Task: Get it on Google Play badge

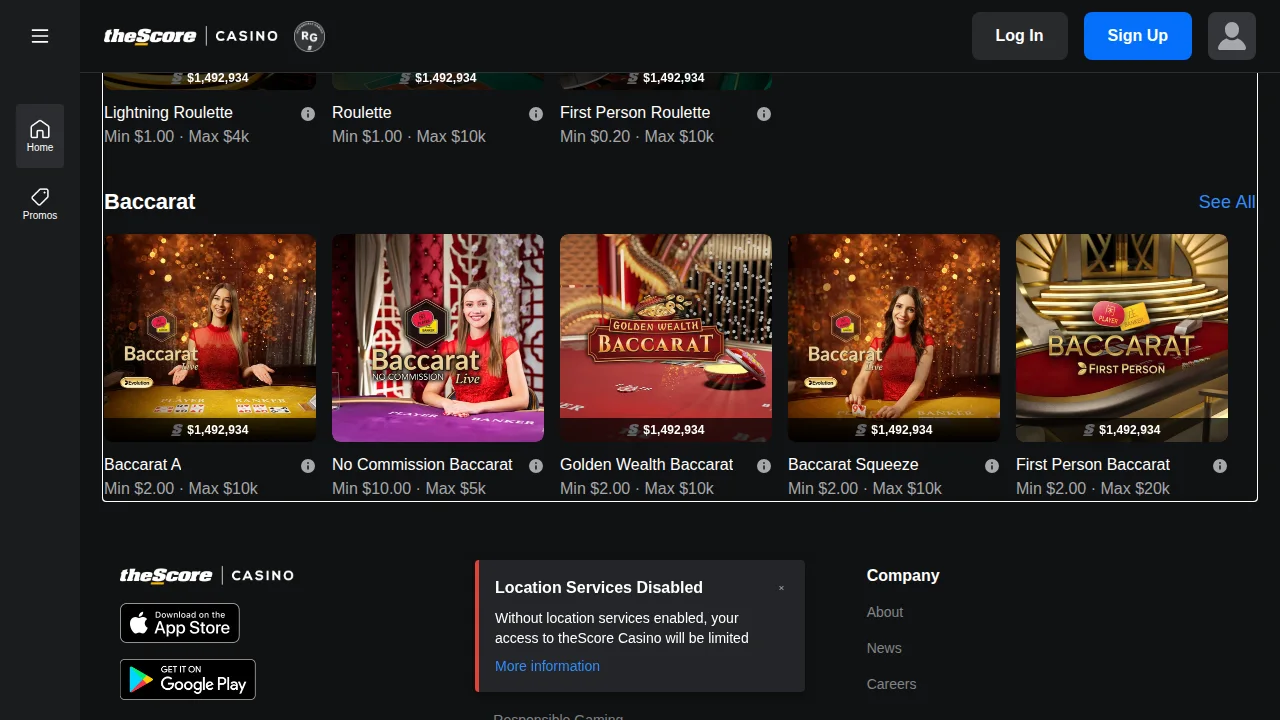Action: pos(188,679)
